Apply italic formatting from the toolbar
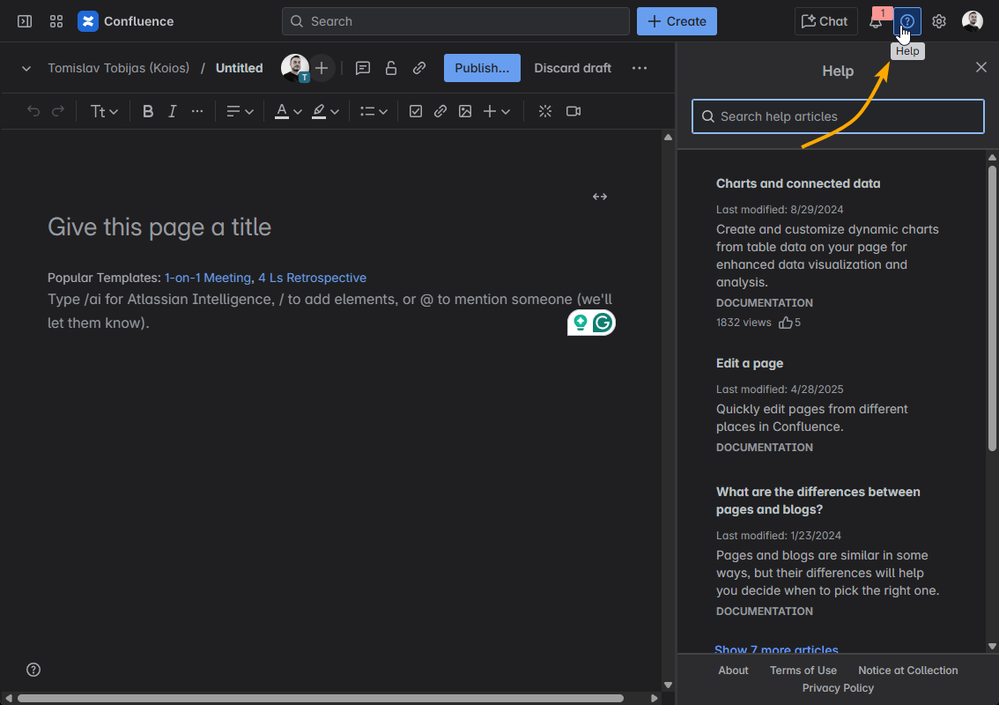The width and height of the screenshot is (999, 705). [172, 111]
